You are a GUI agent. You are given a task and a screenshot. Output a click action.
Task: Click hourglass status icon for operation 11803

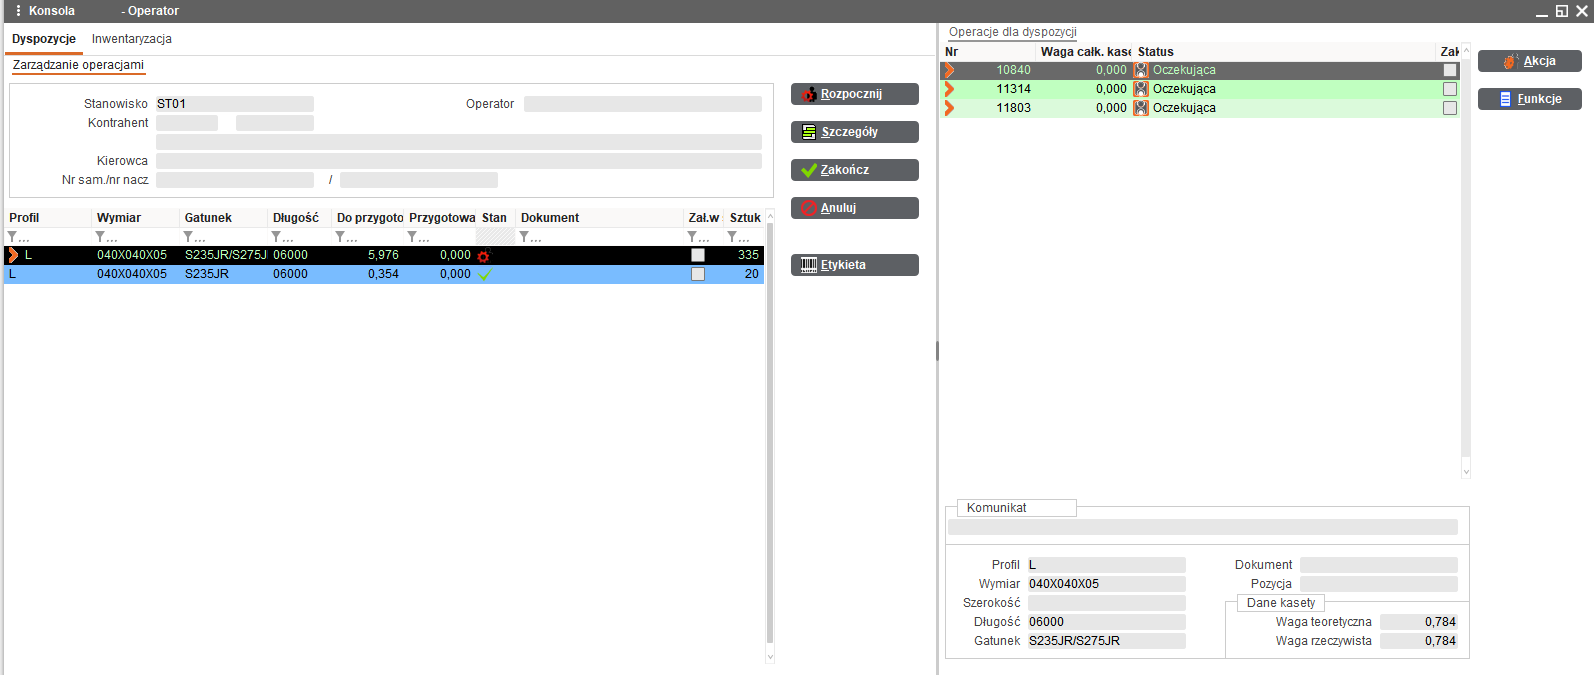pos(1141,108)
